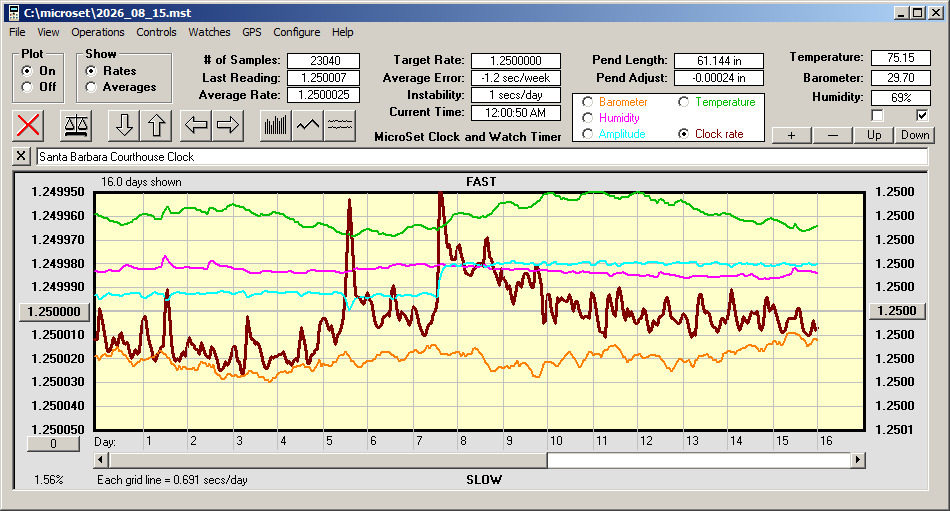950x511 pixels.
Task: Click the Barometer value field 29.70
Action: [900, 78]
